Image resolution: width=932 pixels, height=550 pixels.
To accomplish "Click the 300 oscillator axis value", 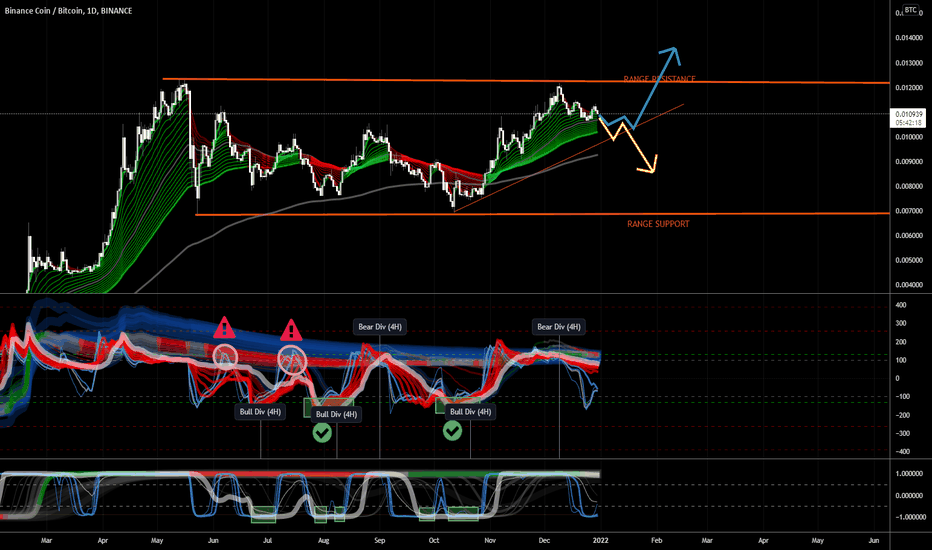I will coord(901,323).
